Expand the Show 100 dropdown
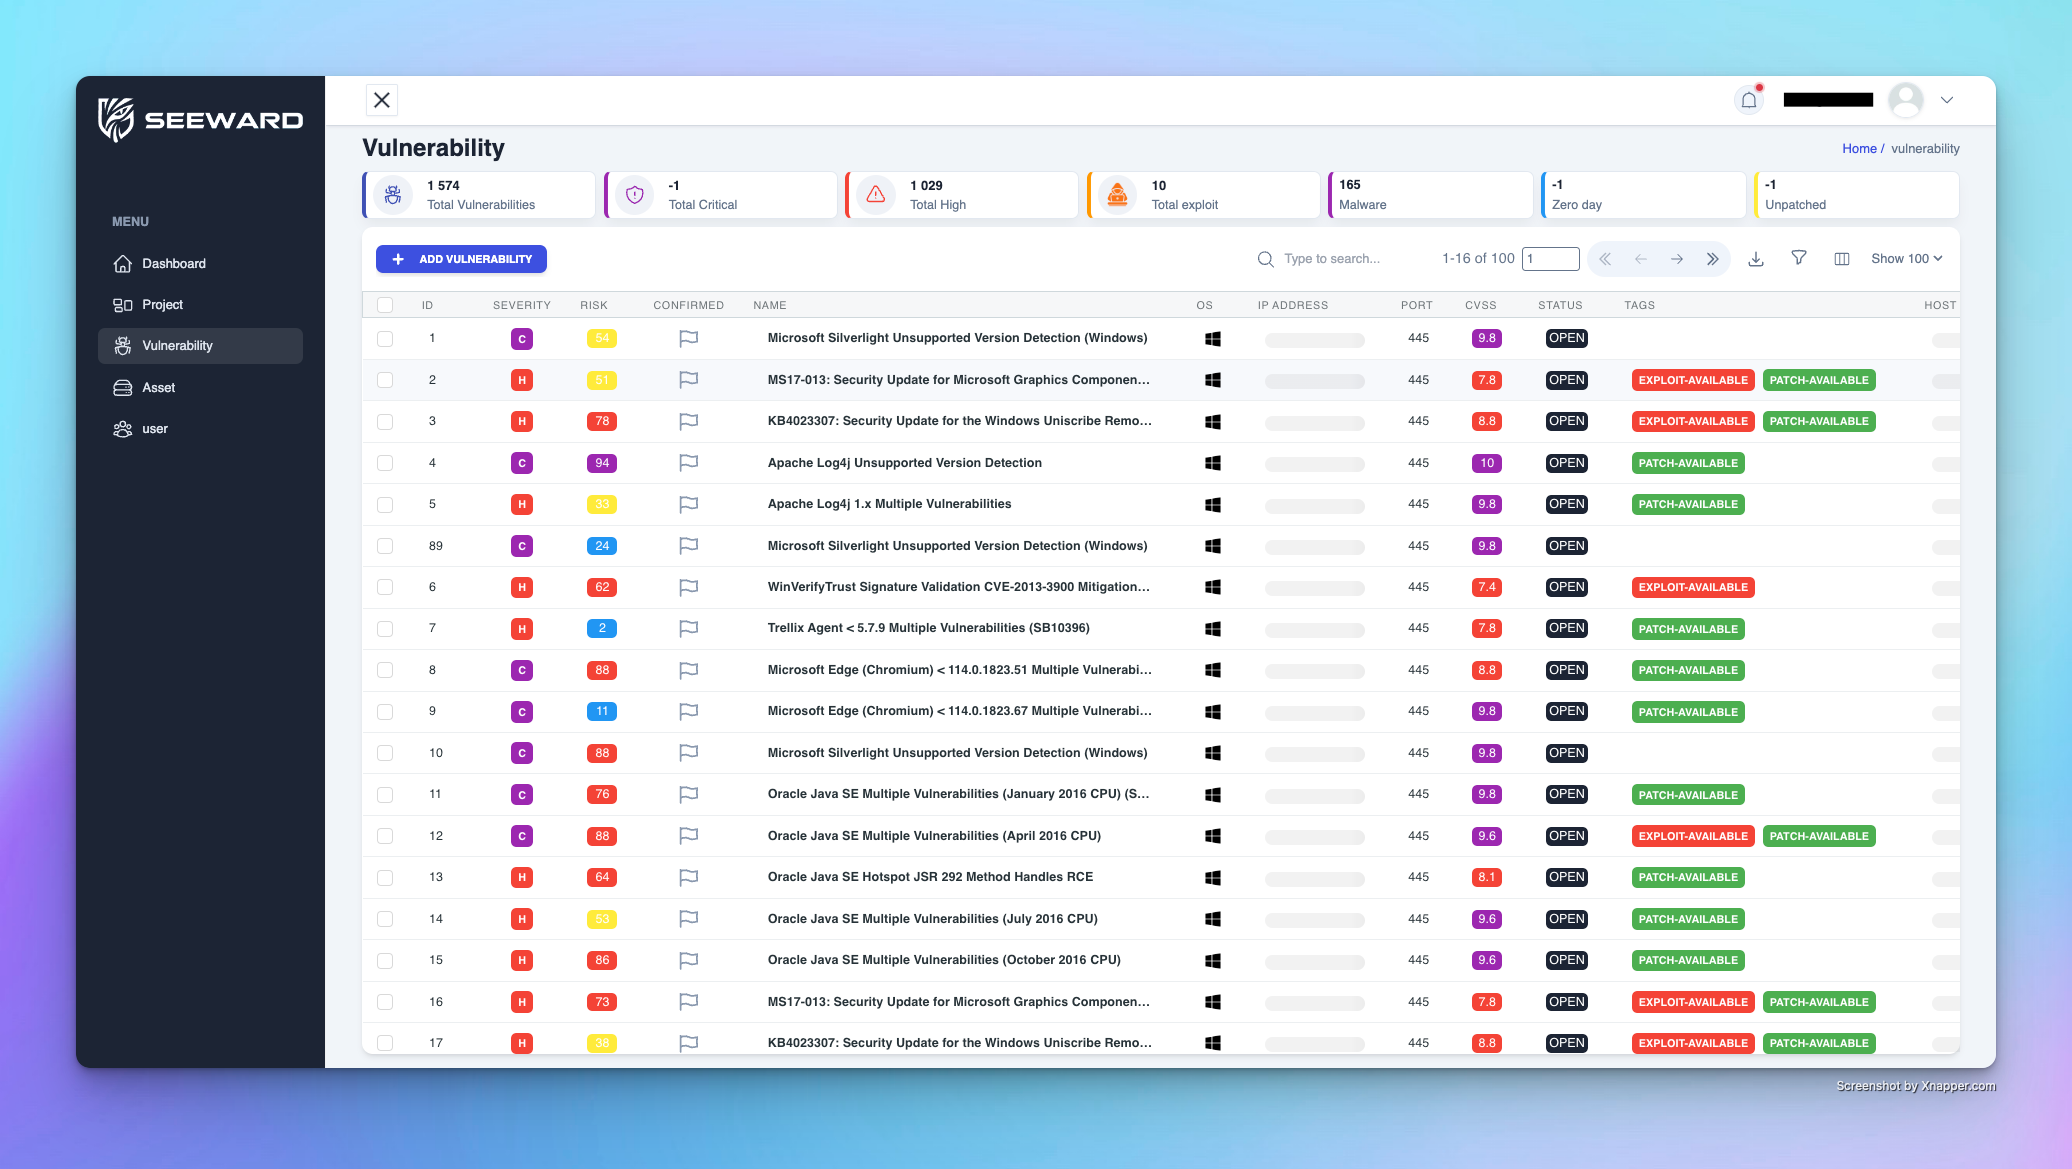2072x1169 pixels. click(x=1906, y=259)
